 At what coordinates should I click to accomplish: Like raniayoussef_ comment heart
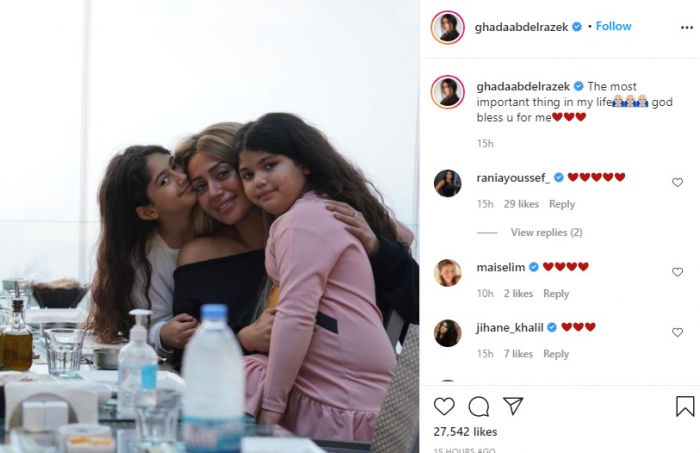pos(677,182)
